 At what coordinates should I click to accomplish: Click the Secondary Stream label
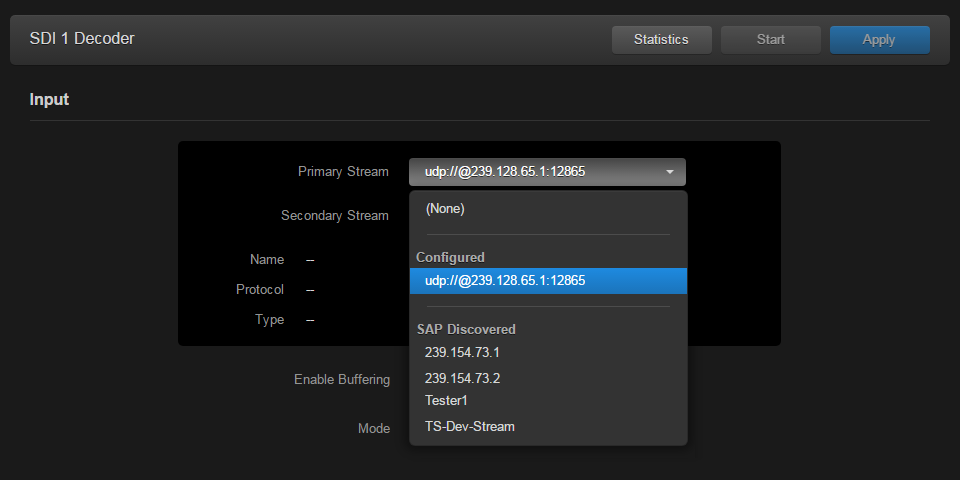[x=334, y=215]
